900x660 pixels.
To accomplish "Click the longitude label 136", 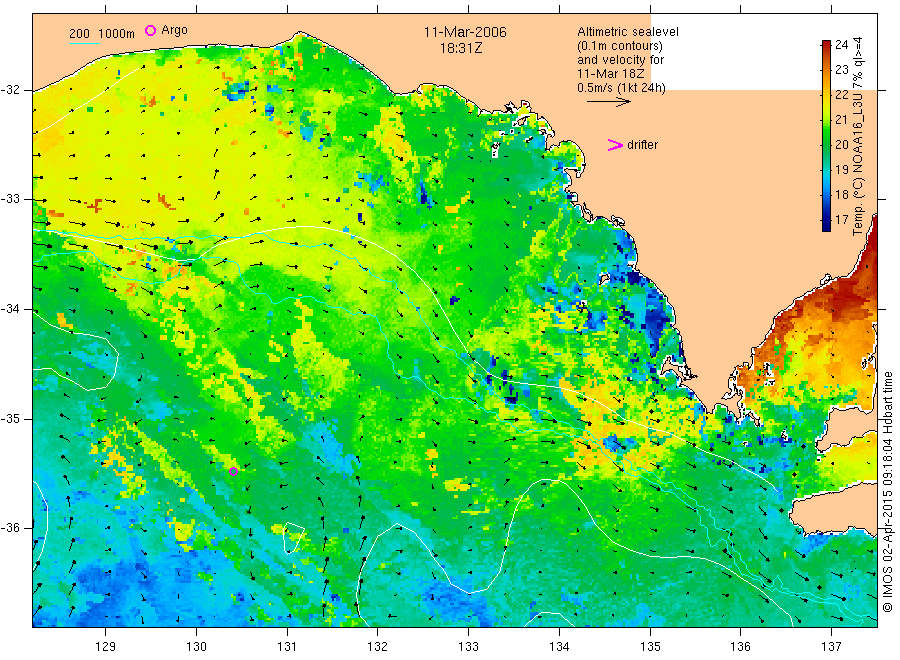I will pos(740,647).
